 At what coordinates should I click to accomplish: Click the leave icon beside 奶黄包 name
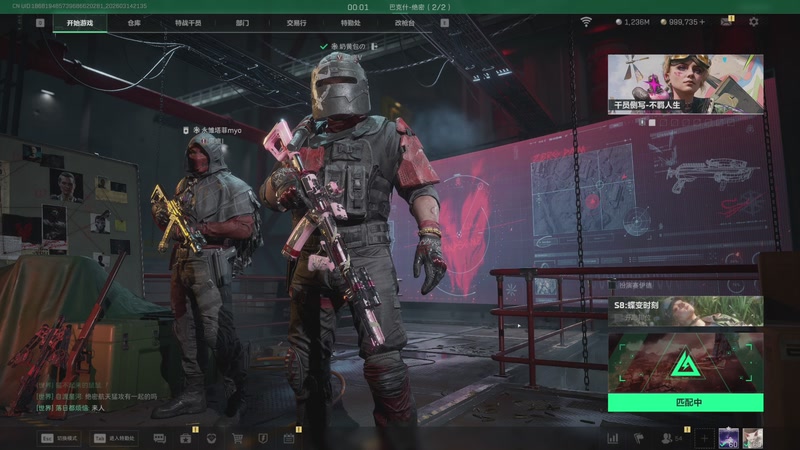pyautogui.click(x=374, y=46)
